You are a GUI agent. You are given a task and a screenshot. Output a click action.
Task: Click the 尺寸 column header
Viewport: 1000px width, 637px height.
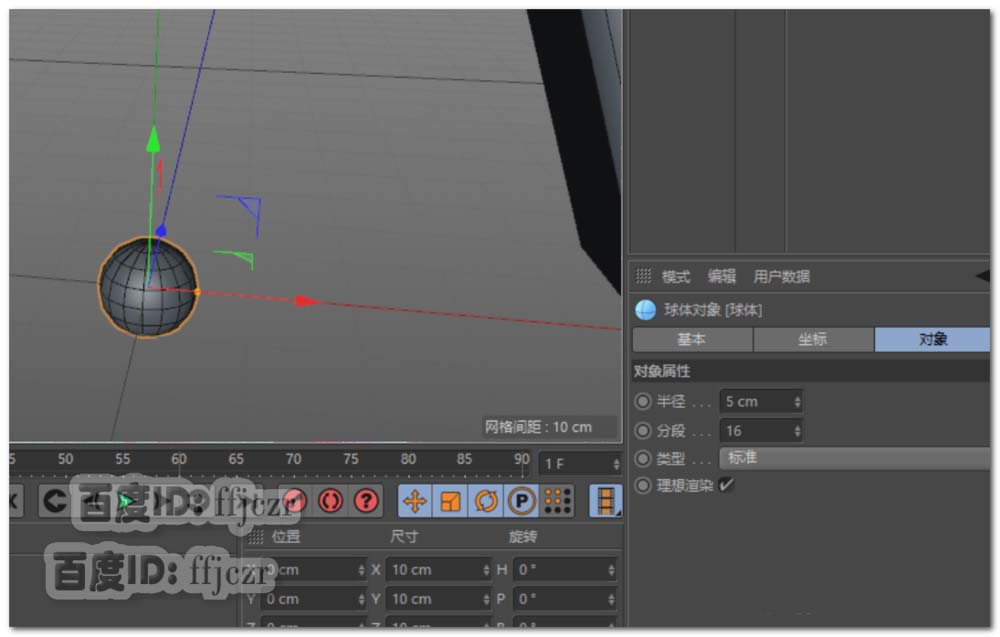pyautogui.click(x=404, y=537)
